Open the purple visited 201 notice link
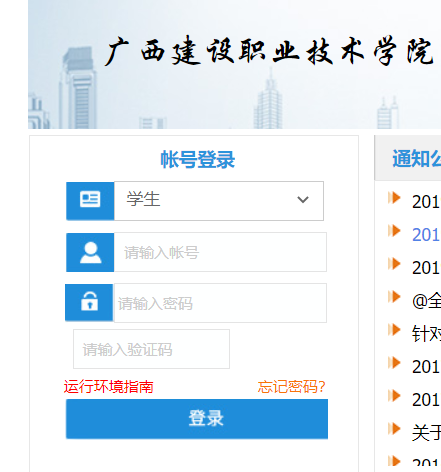Viewport: 441px width, 472px height. (426, 235)
